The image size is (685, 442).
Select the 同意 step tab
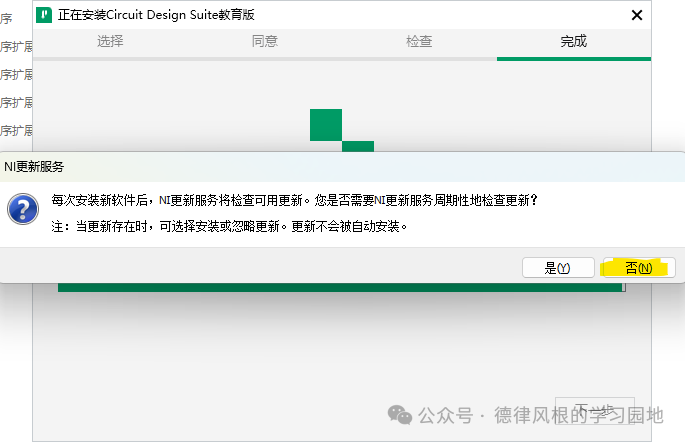265,41
